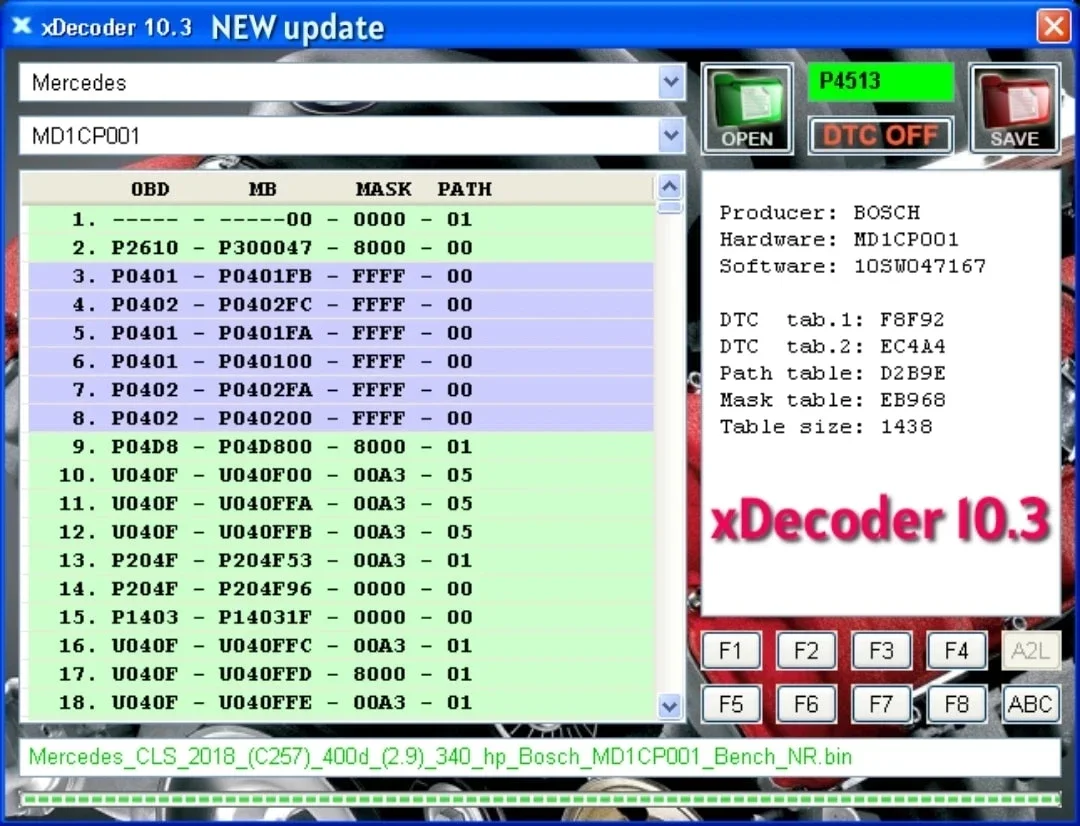
Task: Click the xDecoder logo icon in titlebar
Action: (x=21, y=26)
